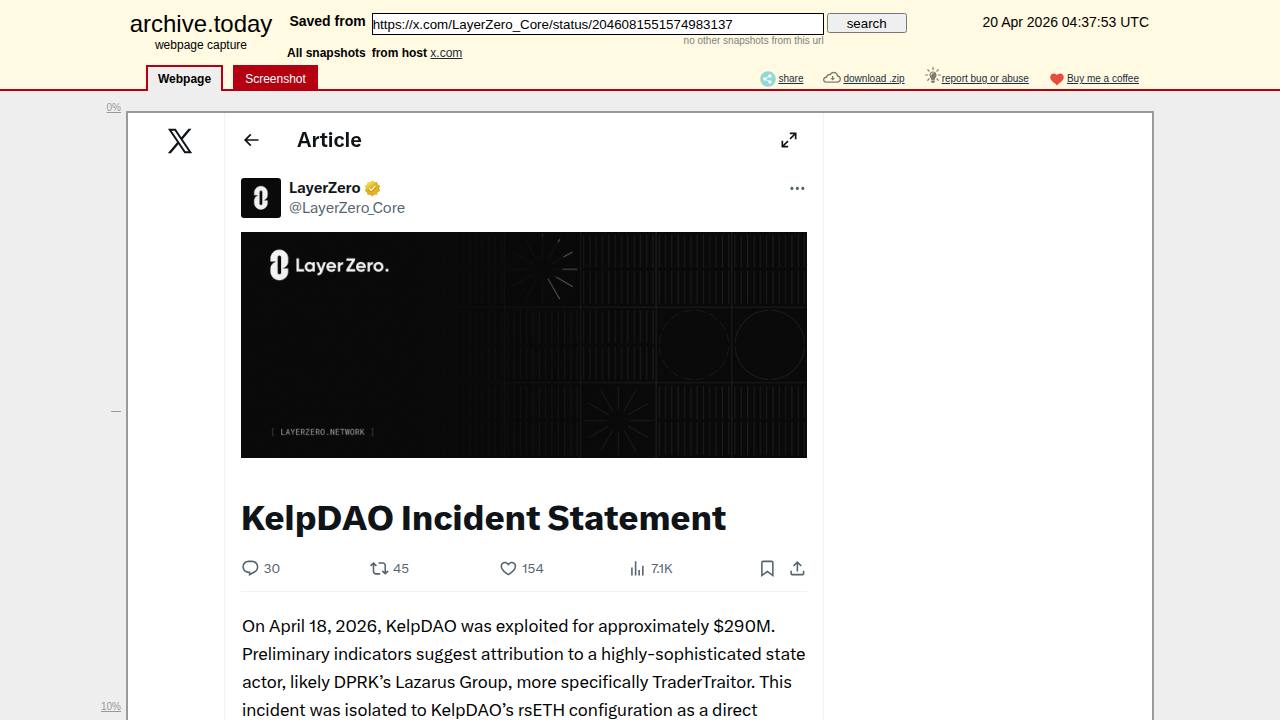The image size is (1280, 720).
Task: Go back with the left arrow
Action: click(251, 140)
